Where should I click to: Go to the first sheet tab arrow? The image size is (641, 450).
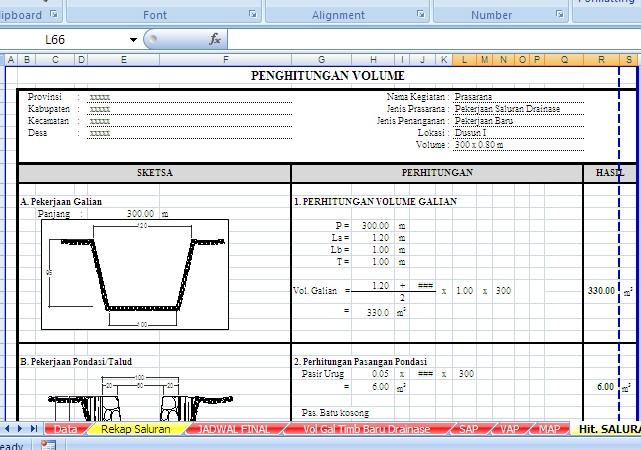click(x=7, y=428)
